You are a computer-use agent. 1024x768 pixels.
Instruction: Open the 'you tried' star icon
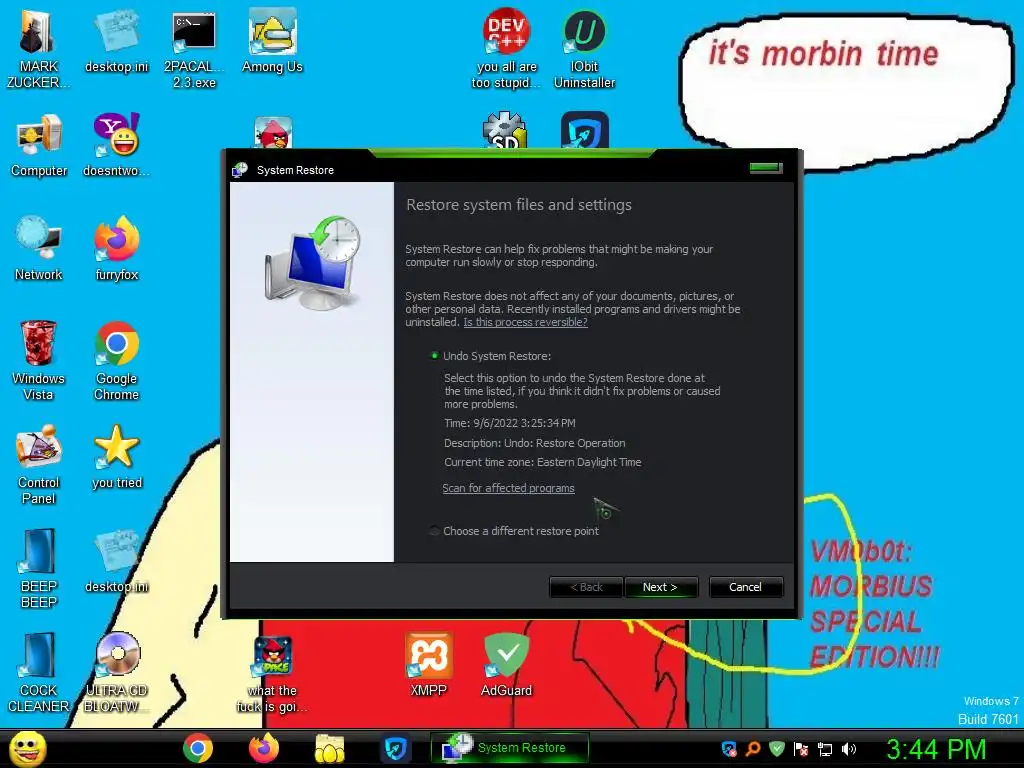(116, 457)
